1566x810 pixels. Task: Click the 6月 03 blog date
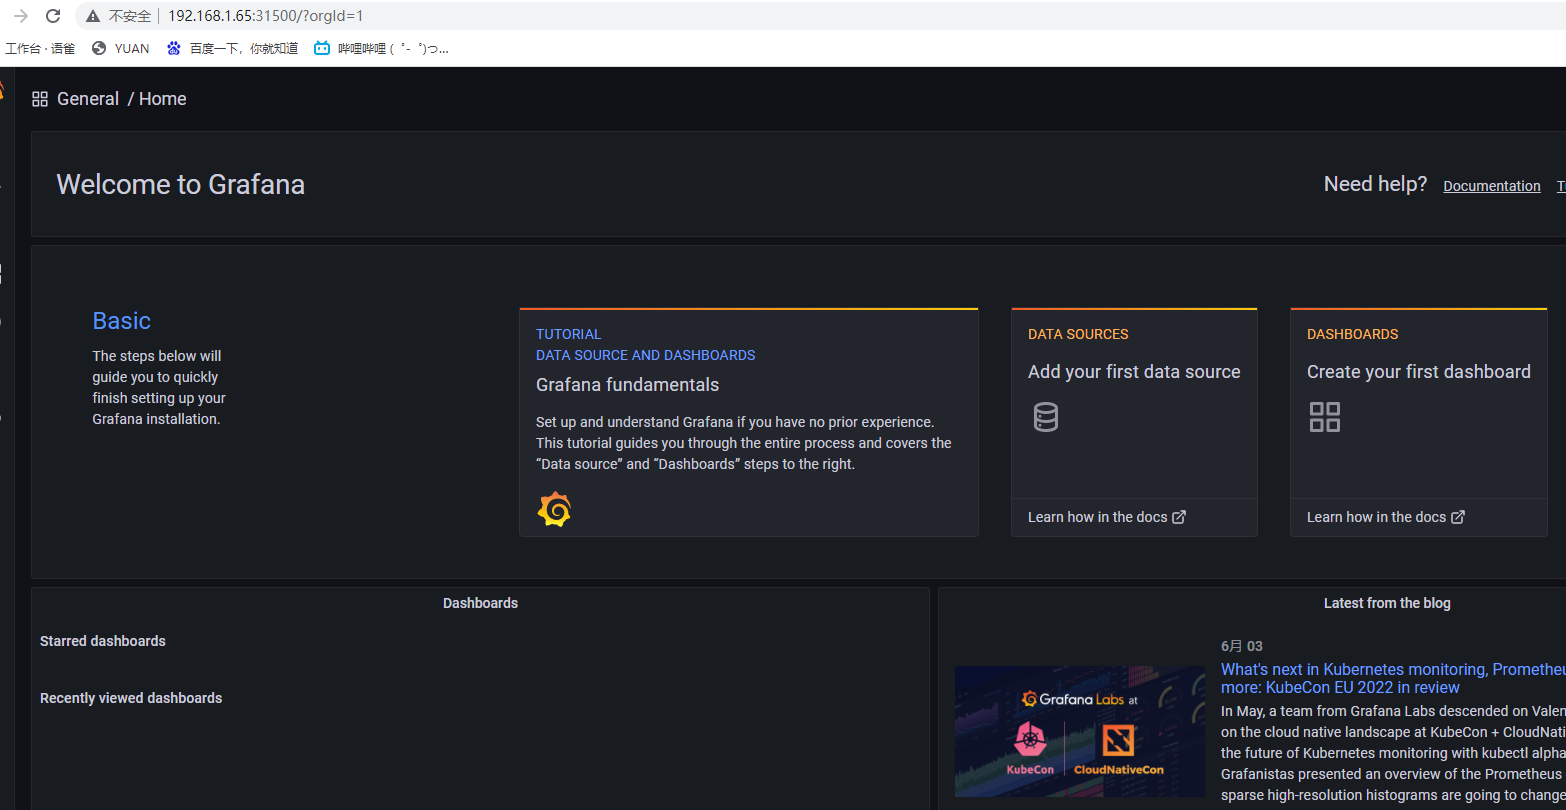coord(1242,646)
